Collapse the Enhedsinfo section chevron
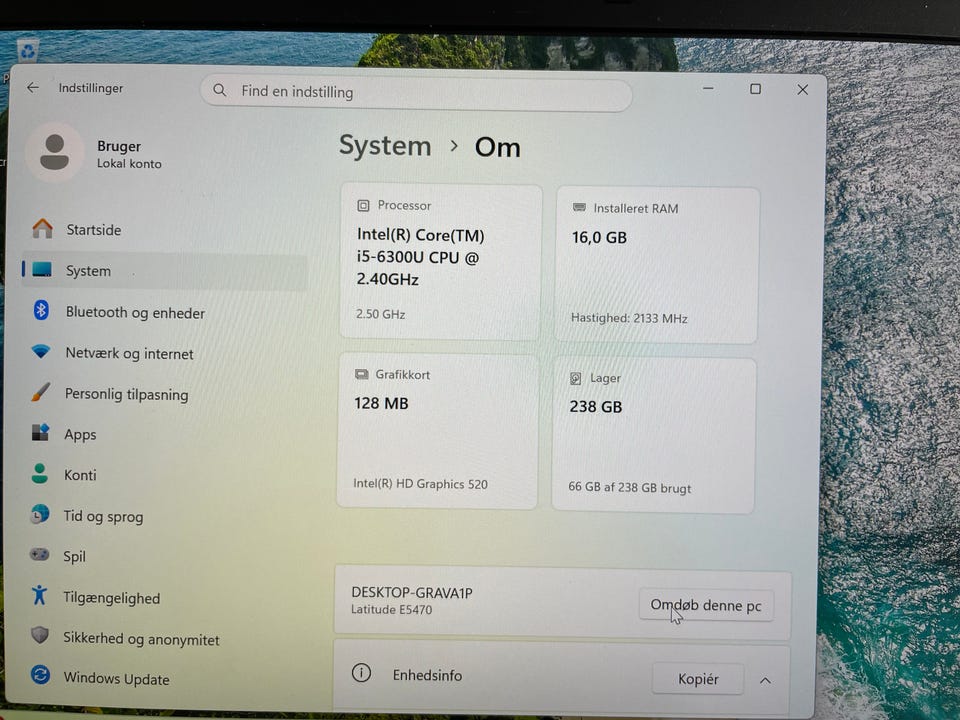Viewport: 960px width, 720px height. click(x=765, y=680)
